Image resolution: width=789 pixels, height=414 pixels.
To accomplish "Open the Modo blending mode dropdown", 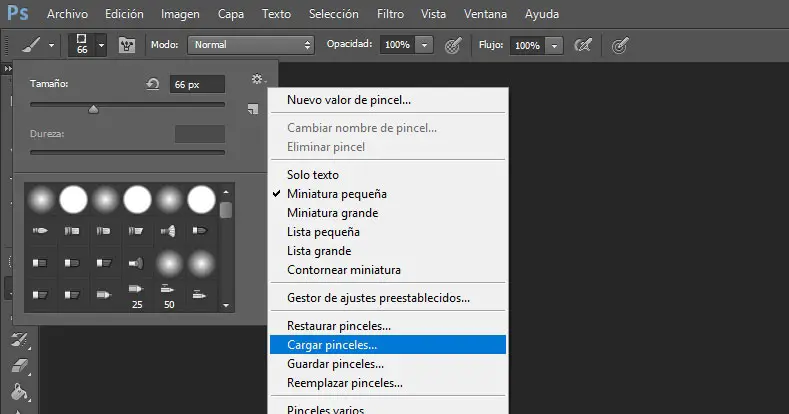I will (x=251, y=45).
